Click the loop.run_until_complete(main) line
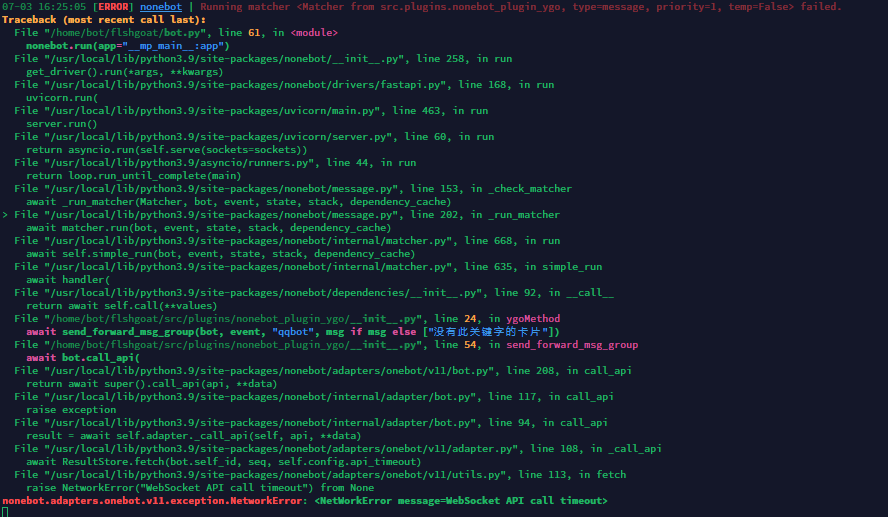Screen dimensions: 888x517 click(x=134, y=176)
